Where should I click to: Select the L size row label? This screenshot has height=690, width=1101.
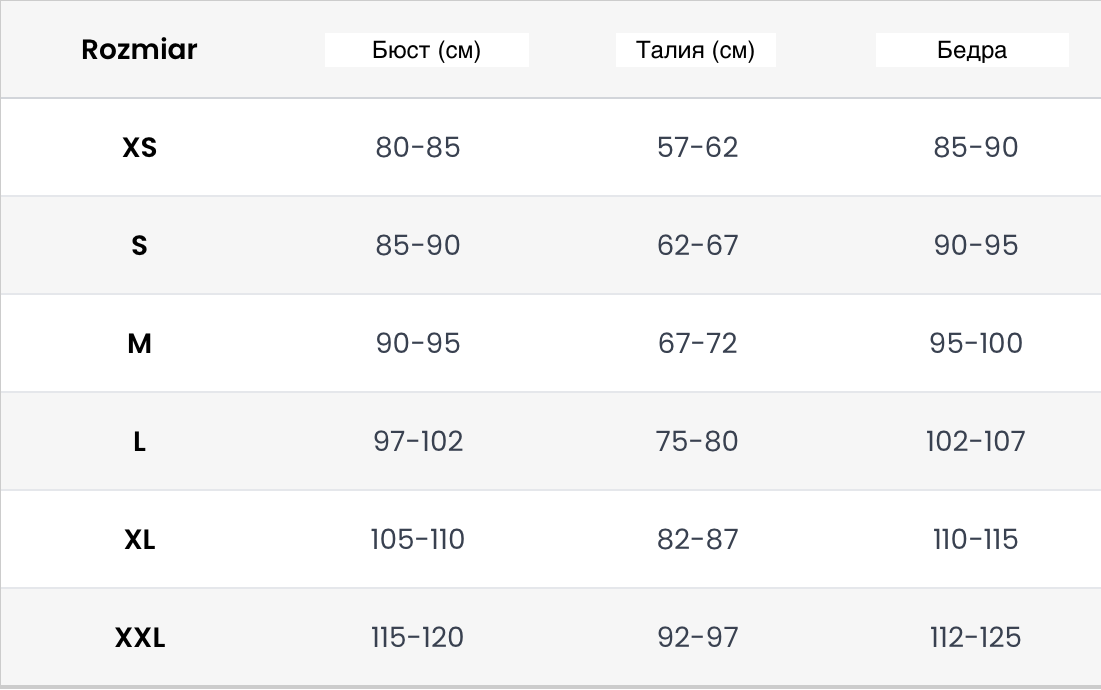pyautogui.click(x=139, y=442)
